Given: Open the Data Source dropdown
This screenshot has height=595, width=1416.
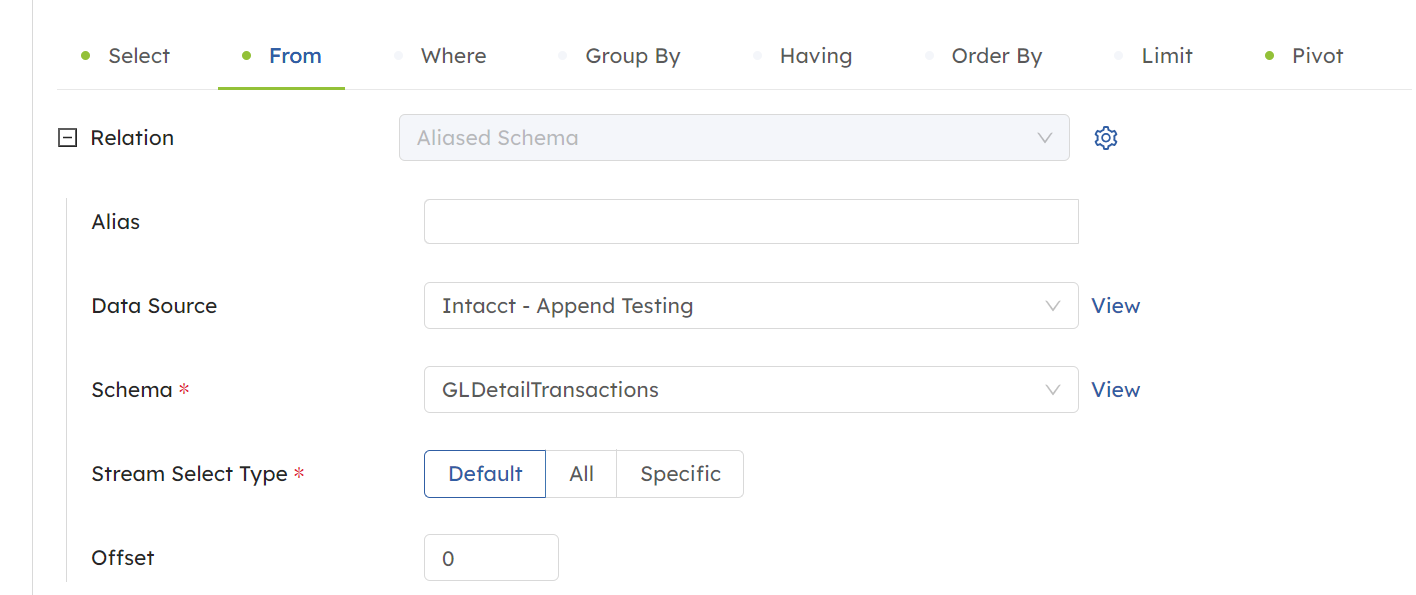Looking at the screenshot, I should click(x=750, y=305).
